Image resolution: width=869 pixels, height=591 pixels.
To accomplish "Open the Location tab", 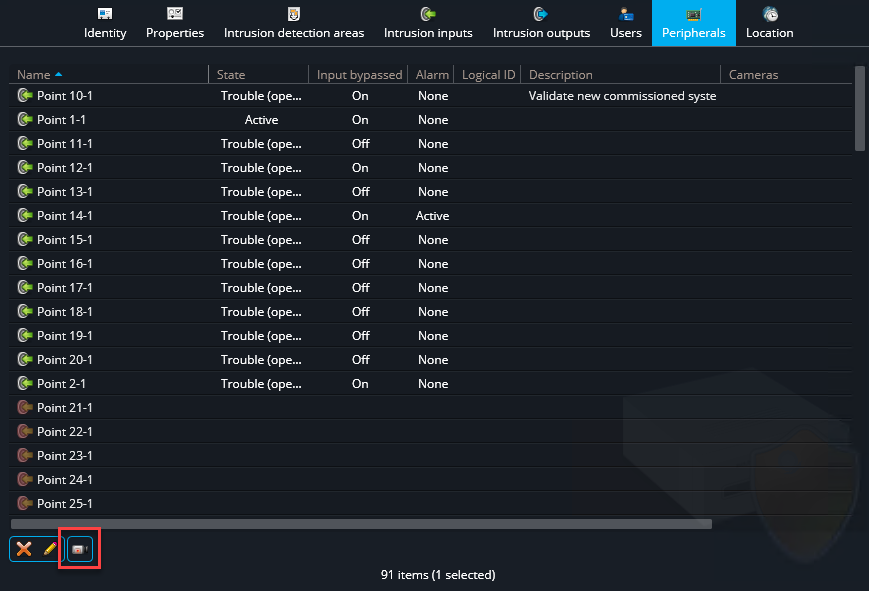I will tap(769, 23).
